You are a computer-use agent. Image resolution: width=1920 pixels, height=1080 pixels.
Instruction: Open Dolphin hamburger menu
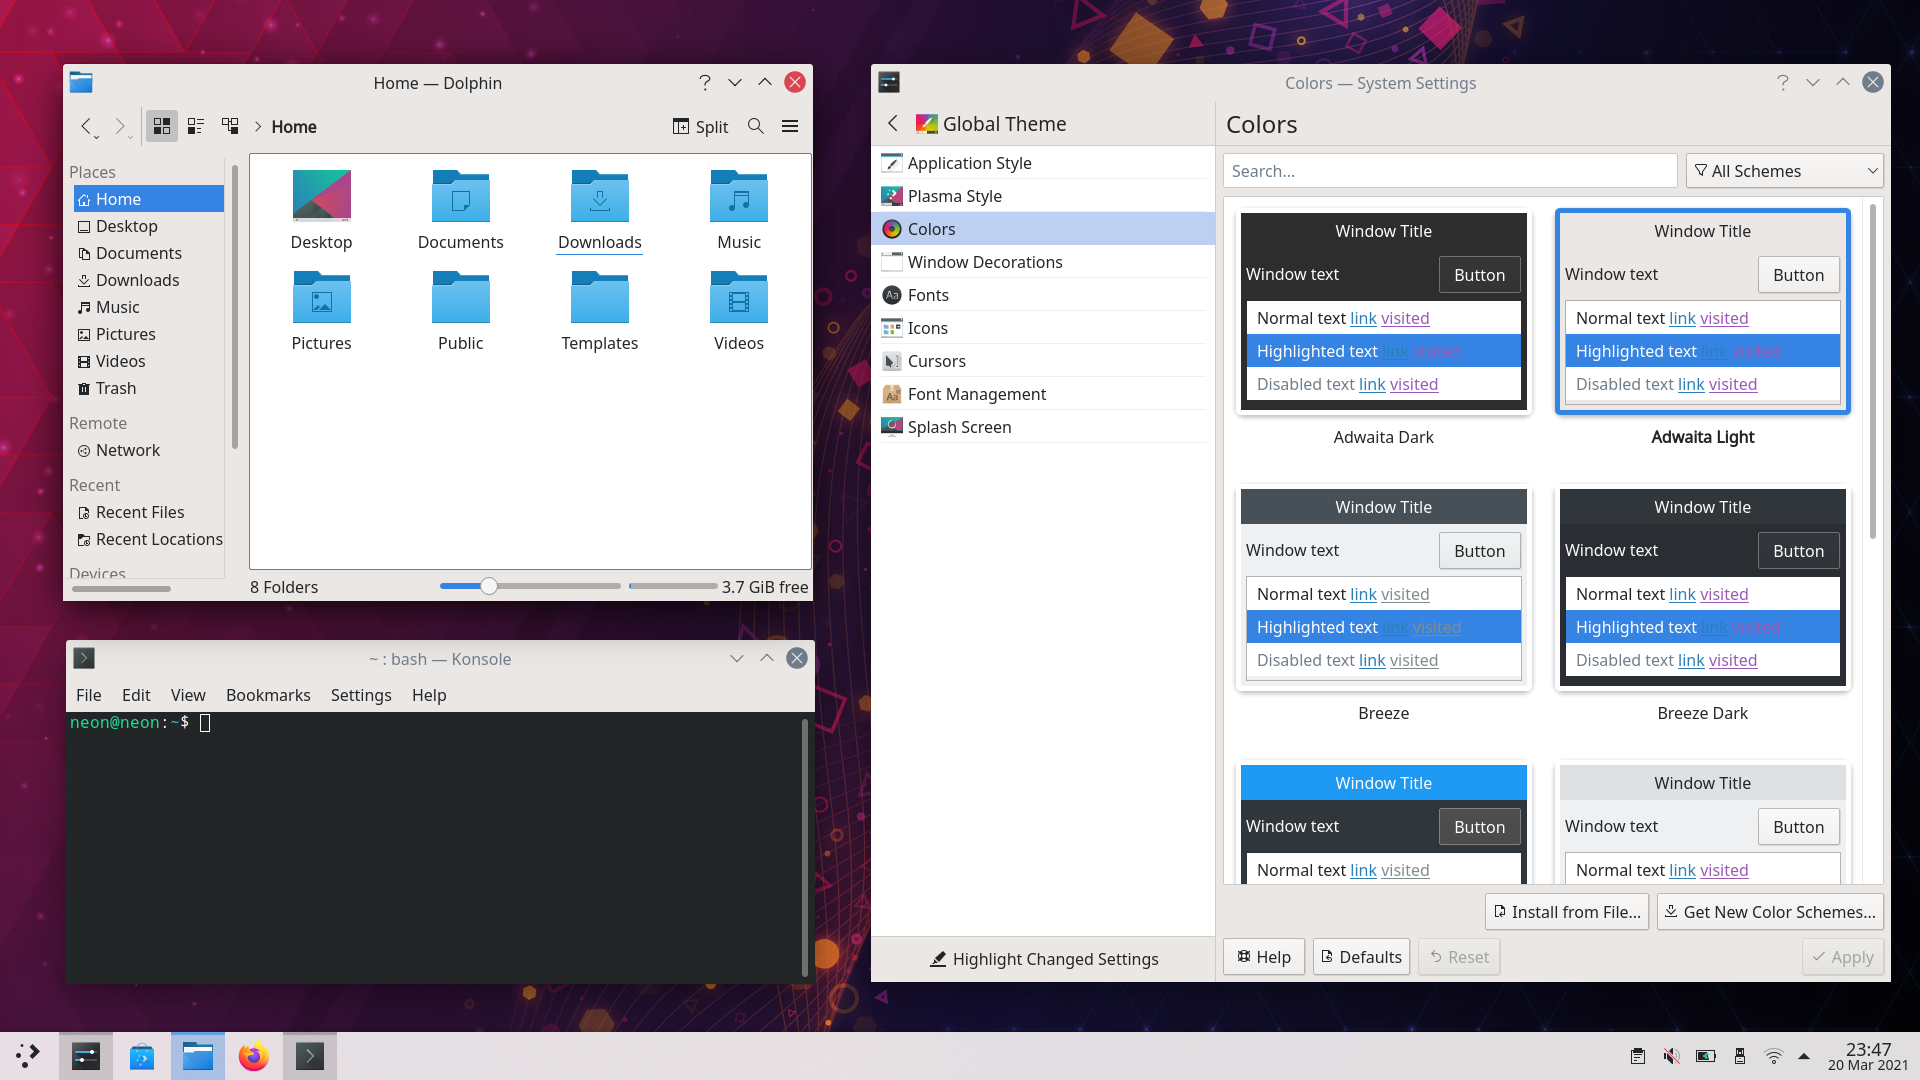(x=790, y=126)
